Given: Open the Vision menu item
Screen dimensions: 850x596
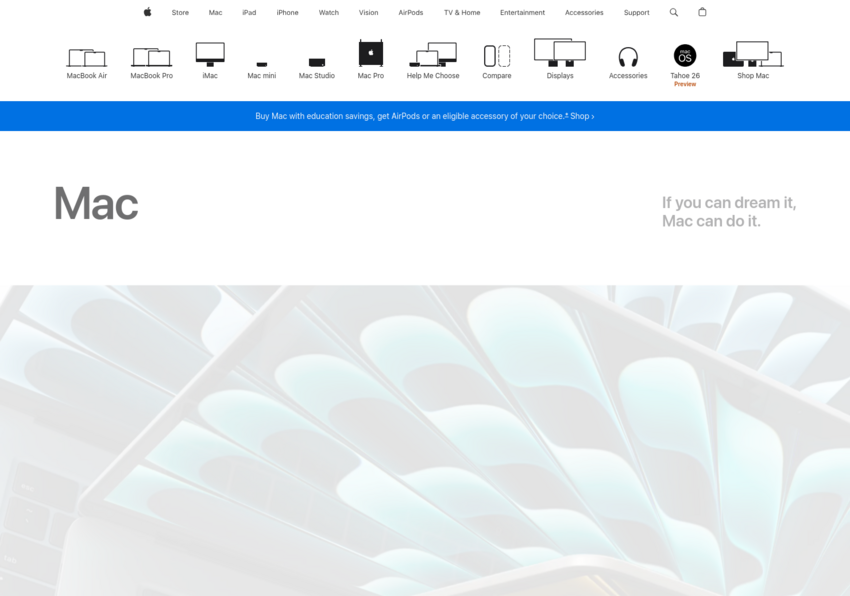Looking at the screenshot, I should 369,12.
